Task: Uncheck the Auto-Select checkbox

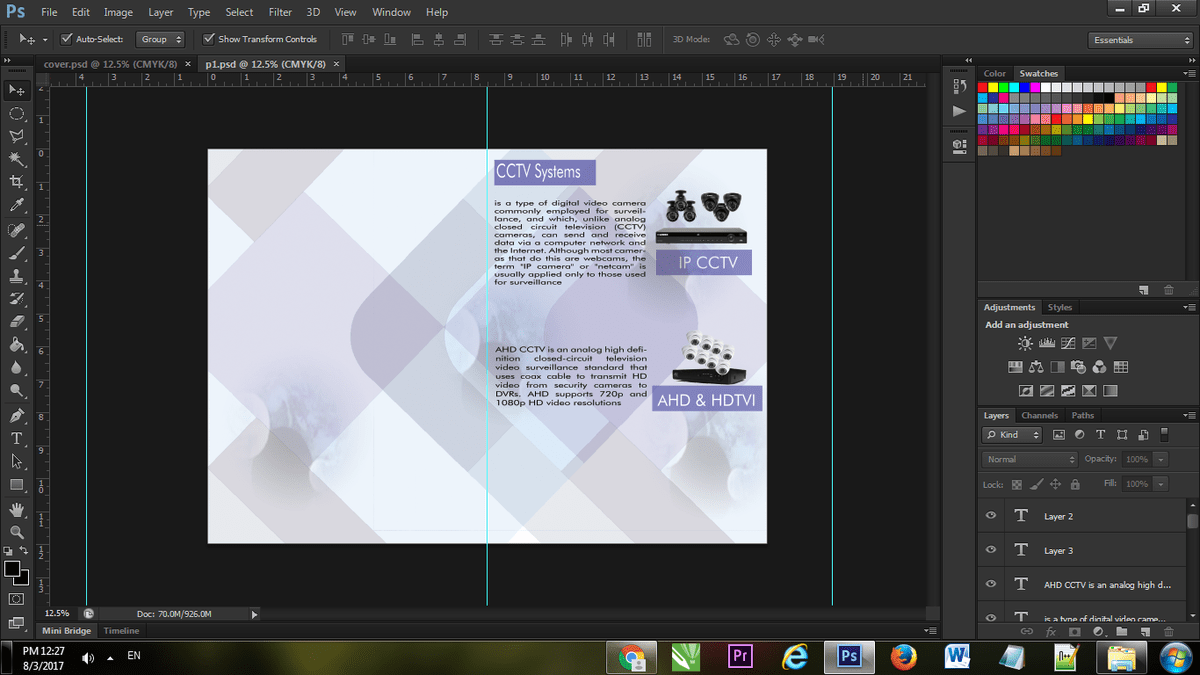Action: click(67, 39)
